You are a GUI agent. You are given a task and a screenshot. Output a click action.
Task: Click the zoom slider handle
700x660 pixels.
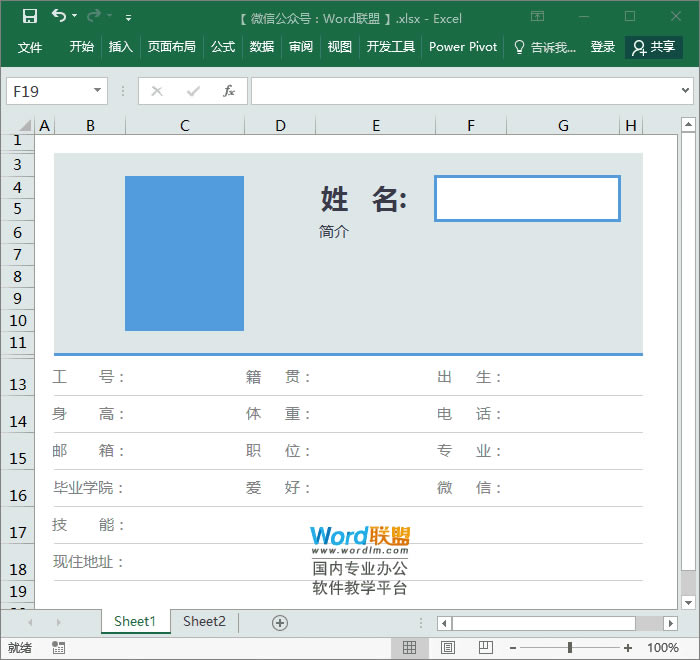coord(570,648)
